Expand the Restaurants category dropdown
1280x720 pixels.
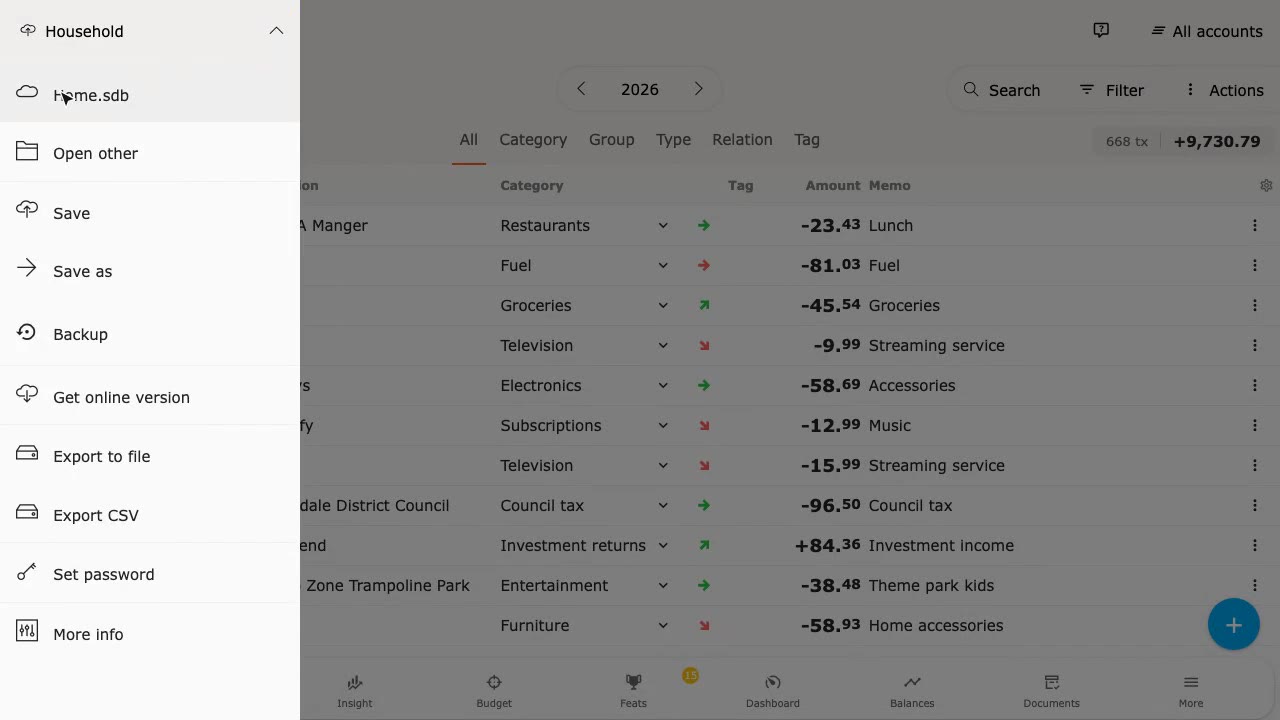pos(662,225)
